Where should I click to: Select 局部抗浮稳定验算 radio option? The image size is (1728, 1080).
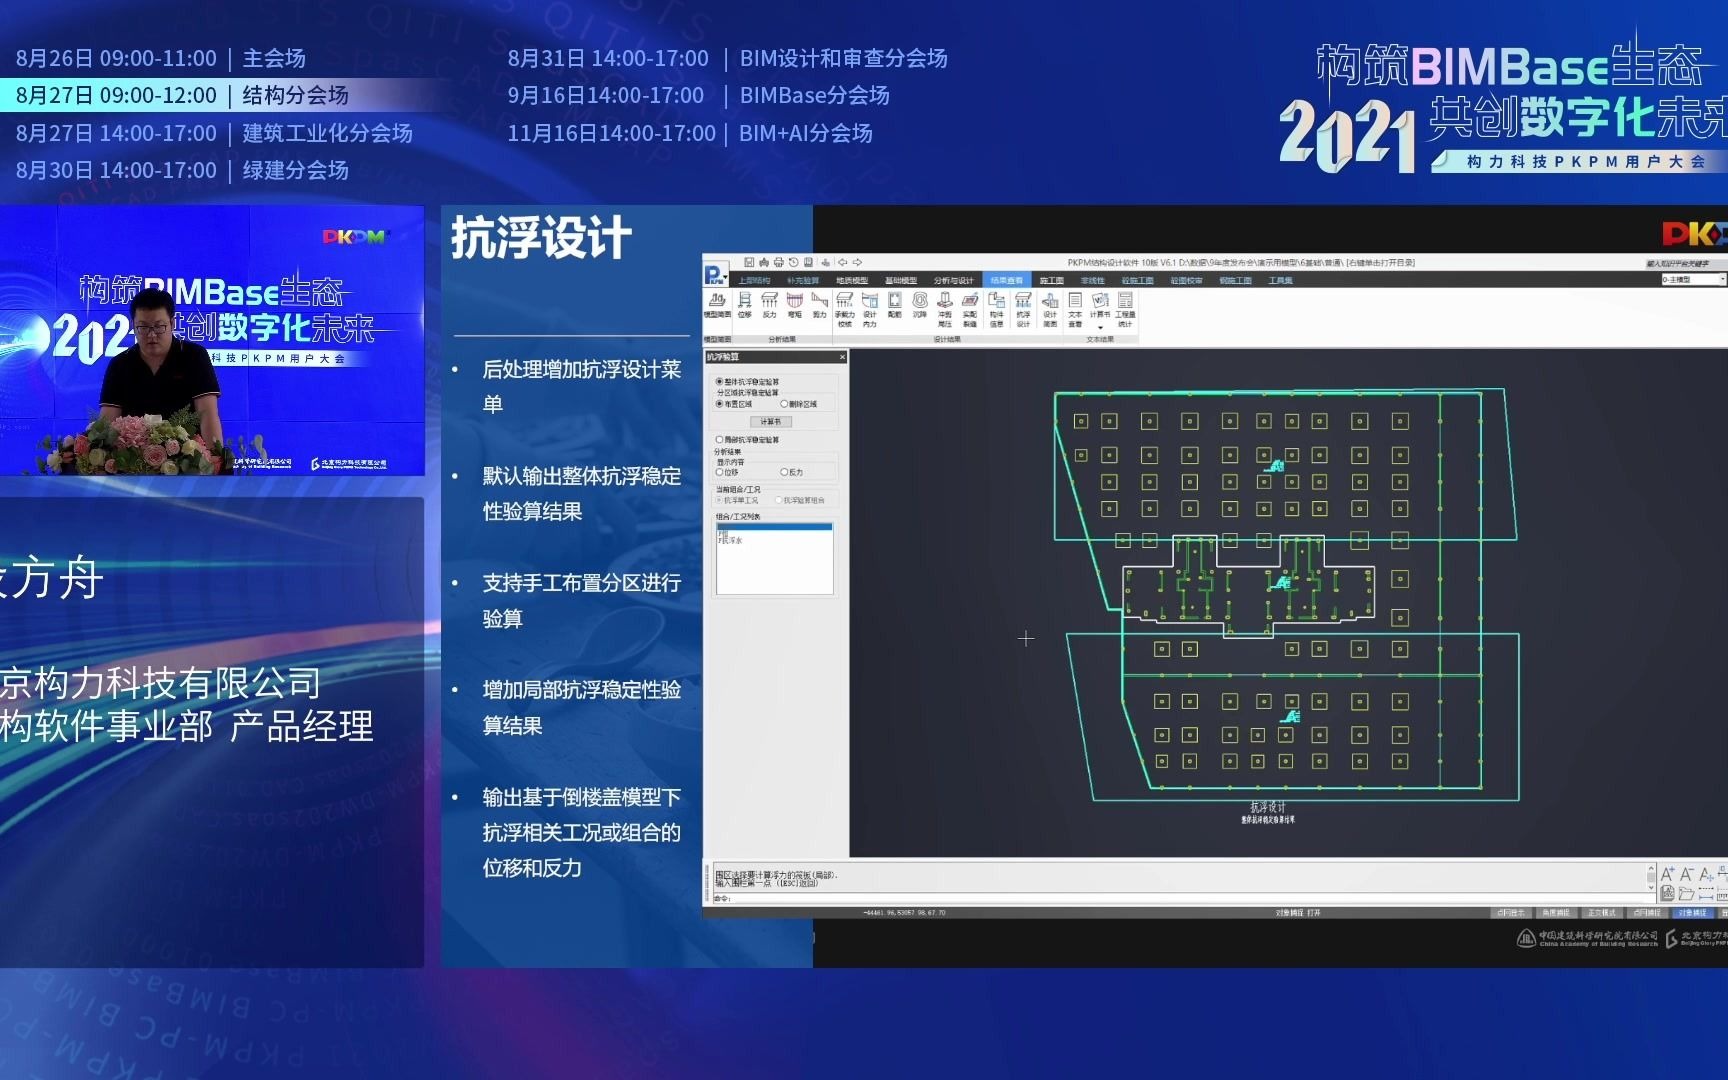click(747, 440)
